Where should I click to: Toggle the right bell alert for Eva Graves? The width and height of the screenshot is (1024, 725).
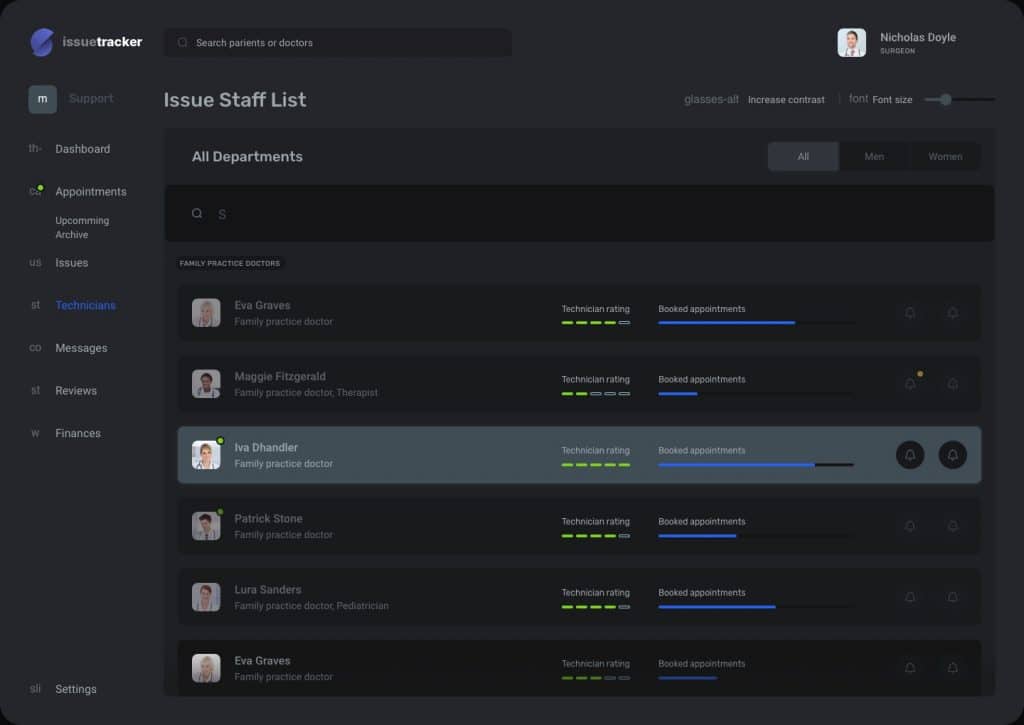952,313
